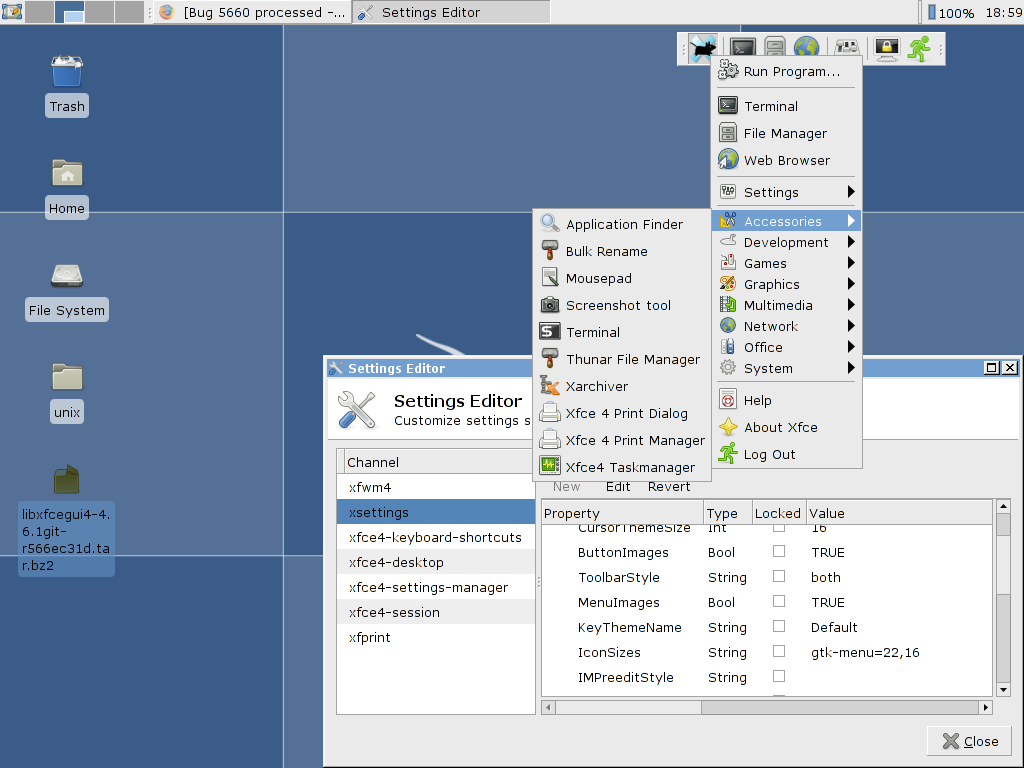Enable the Locked checkbox for IconSizes

[779, 652]
